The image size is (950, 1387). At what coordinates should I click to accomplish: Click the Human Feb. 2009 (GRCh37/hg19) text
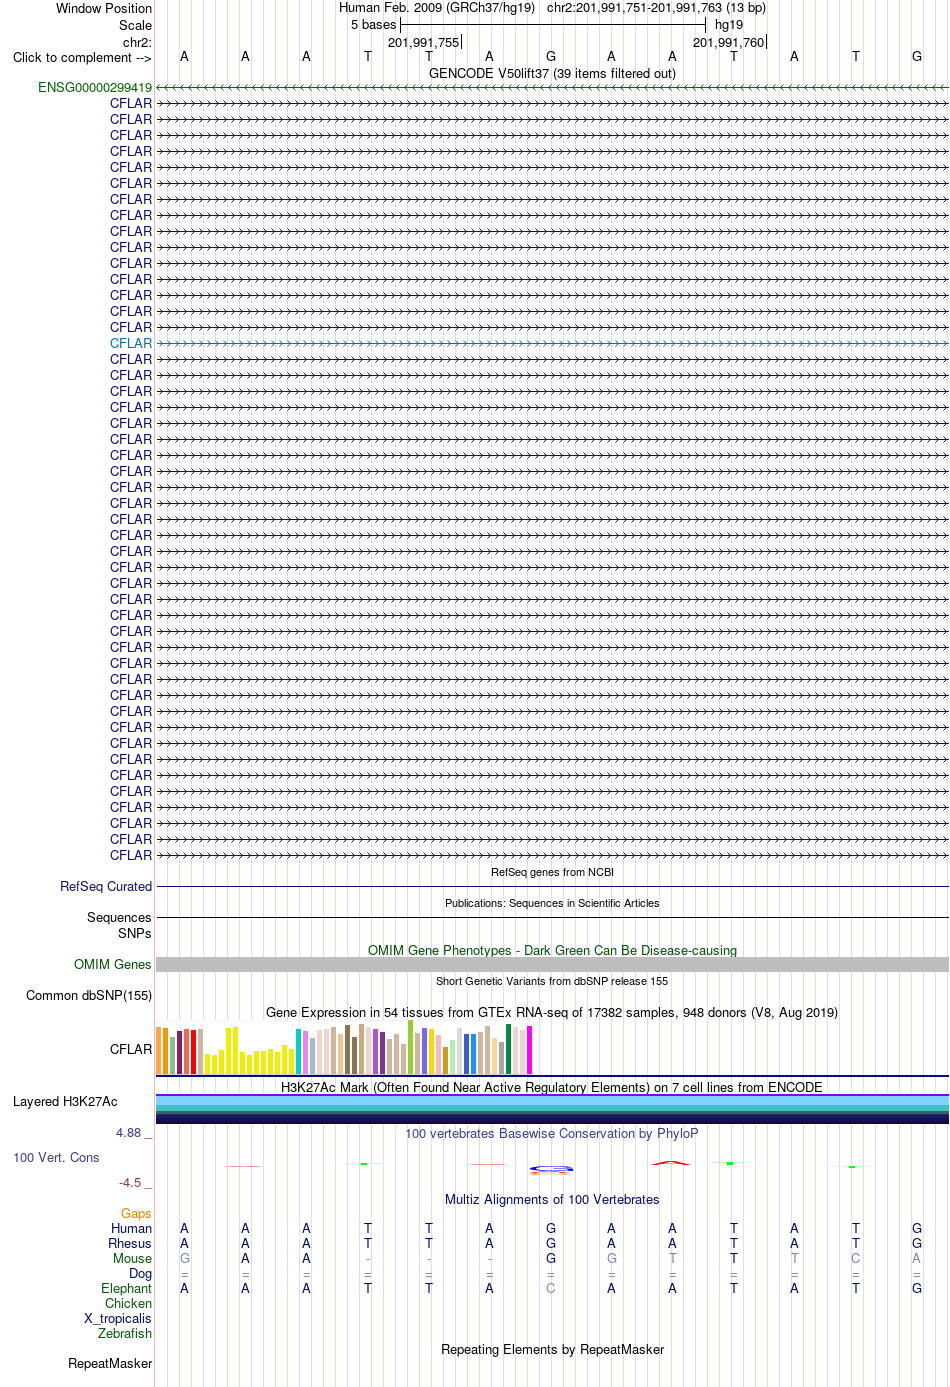click(437, 7)
